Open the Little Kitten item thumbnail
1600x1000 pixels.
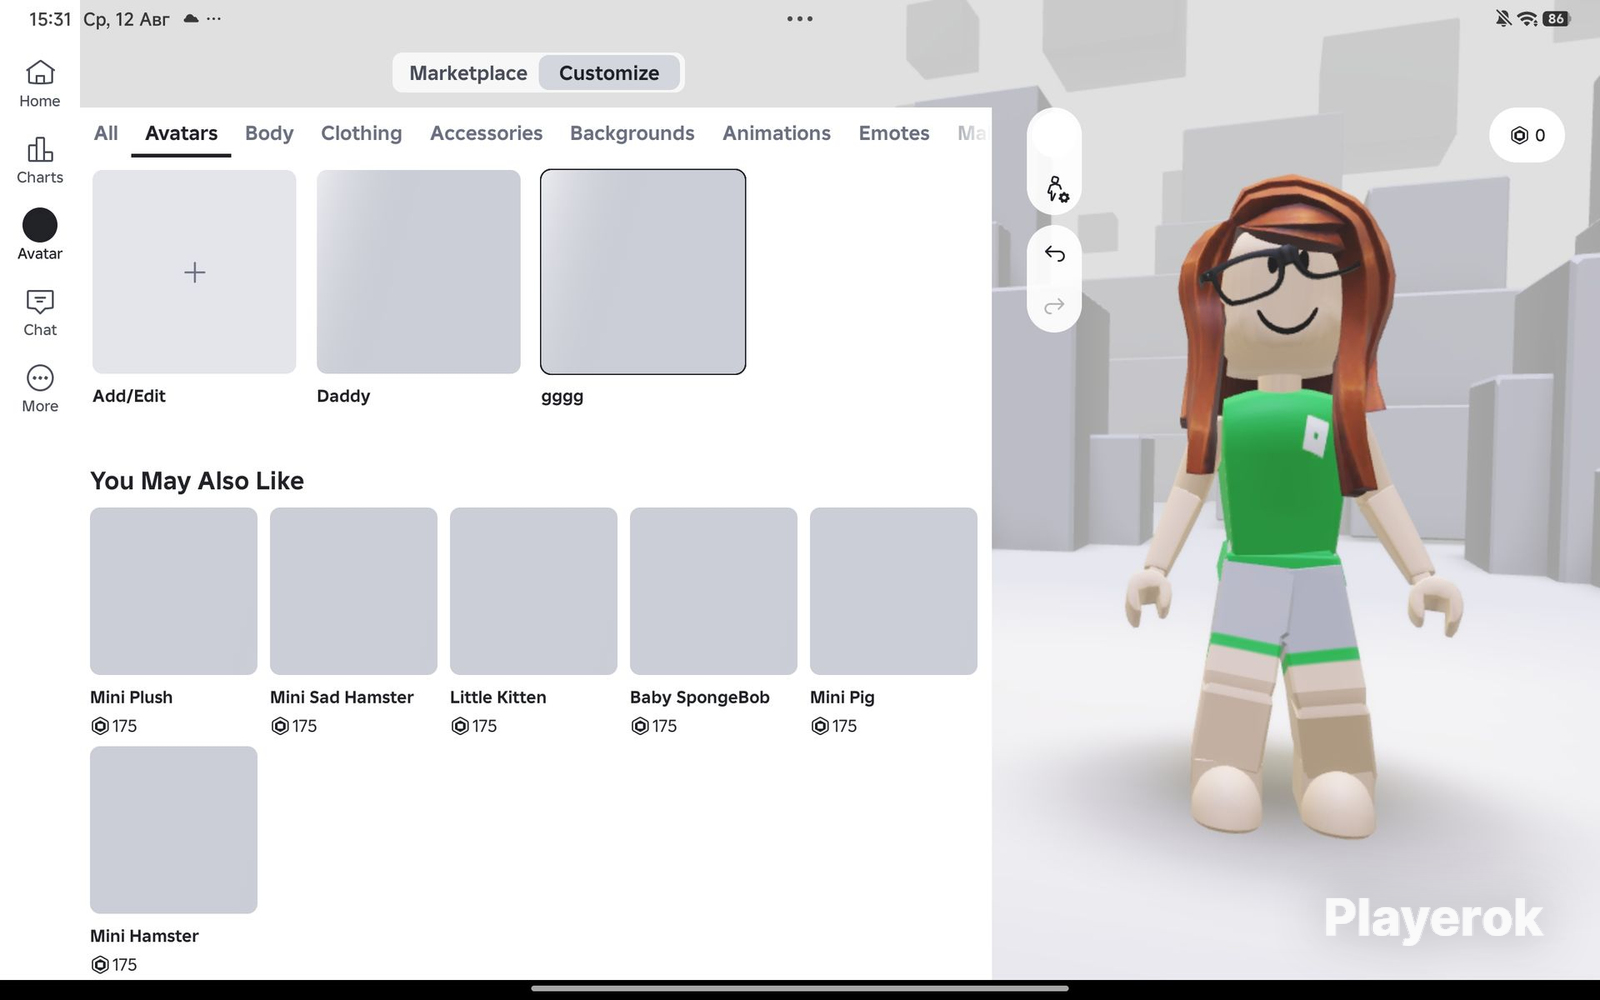tap(534, 591)
